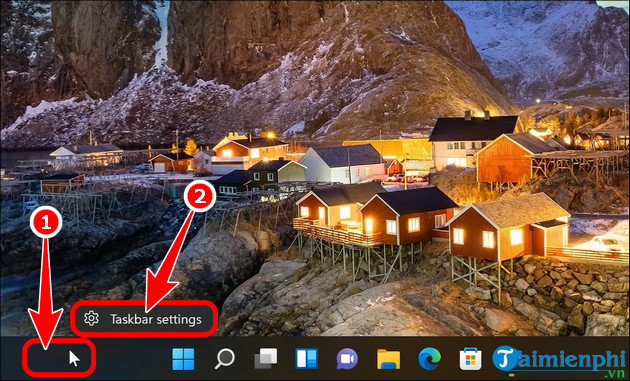Image resolution: width=630 pixels, height=381 pixels.
Task: Open the Microsoft Store icon
Action: (470, 359)
